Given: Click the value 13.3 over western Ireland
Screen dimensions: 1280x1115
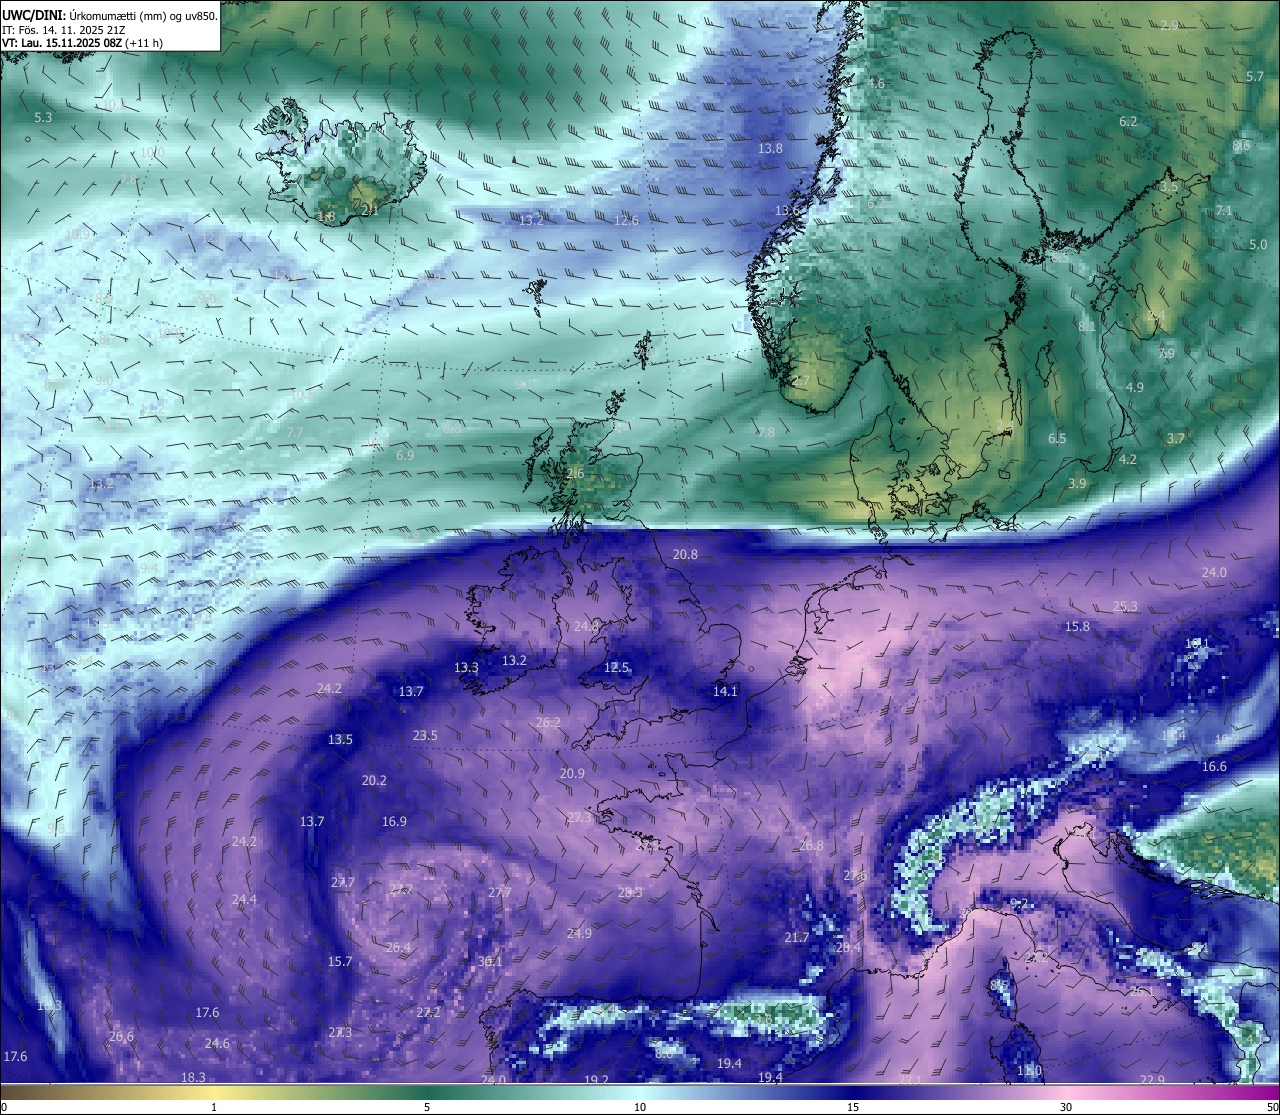Looking at the screenshot, I should [x=466, y=667].
